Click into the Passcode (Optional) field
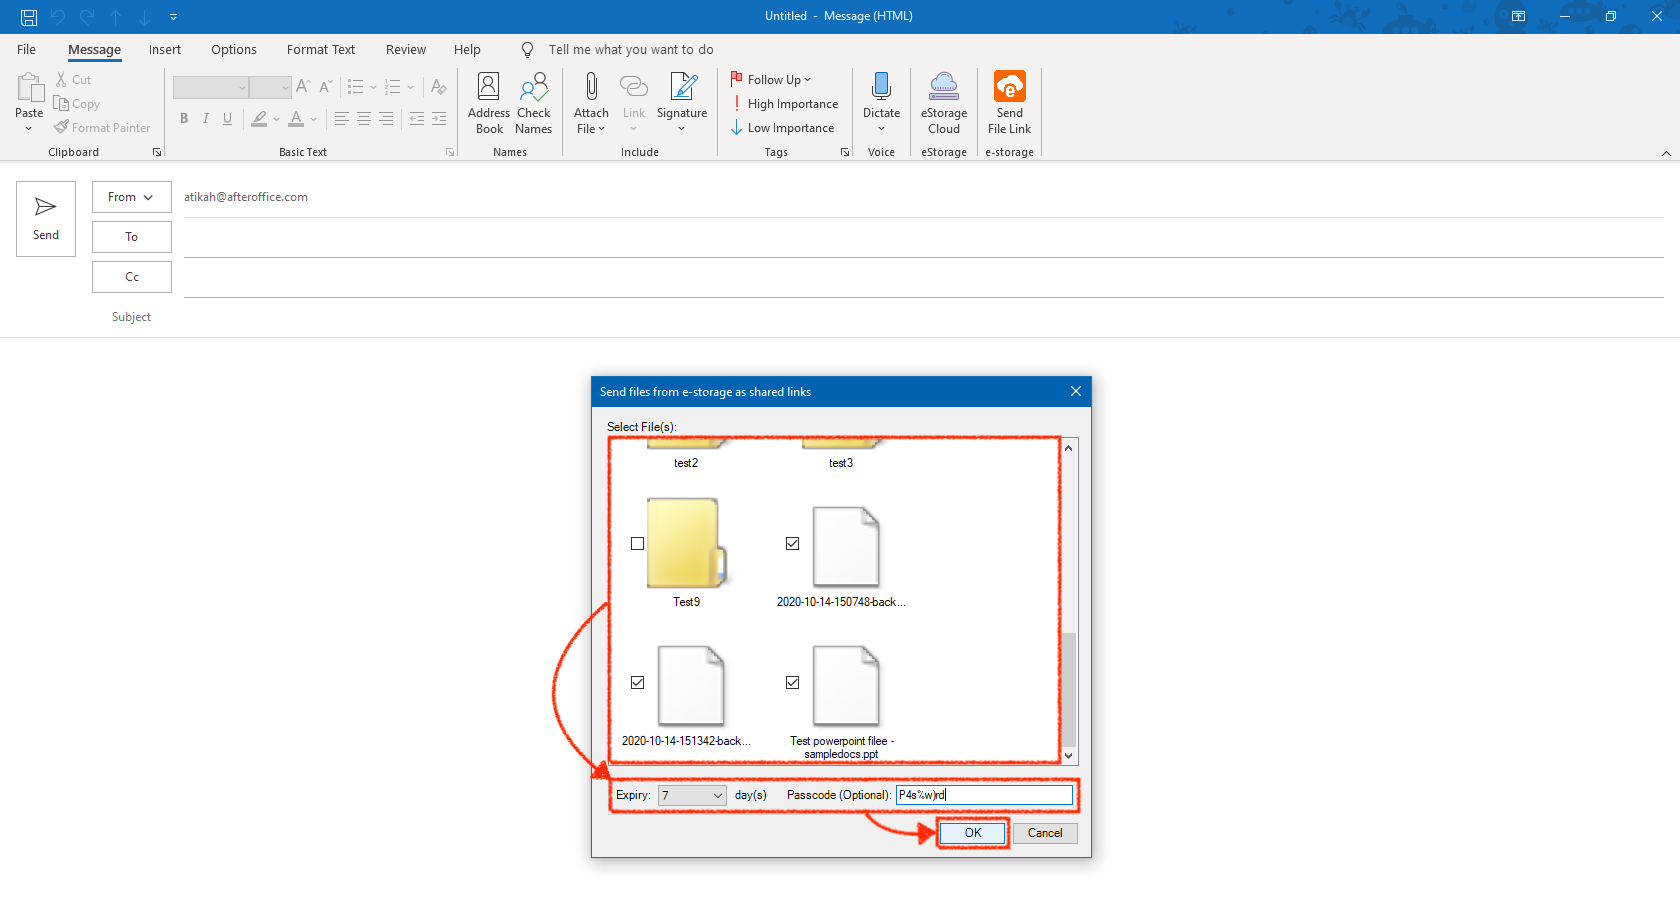Screen dimensions: 1680x906 [984, 795]
